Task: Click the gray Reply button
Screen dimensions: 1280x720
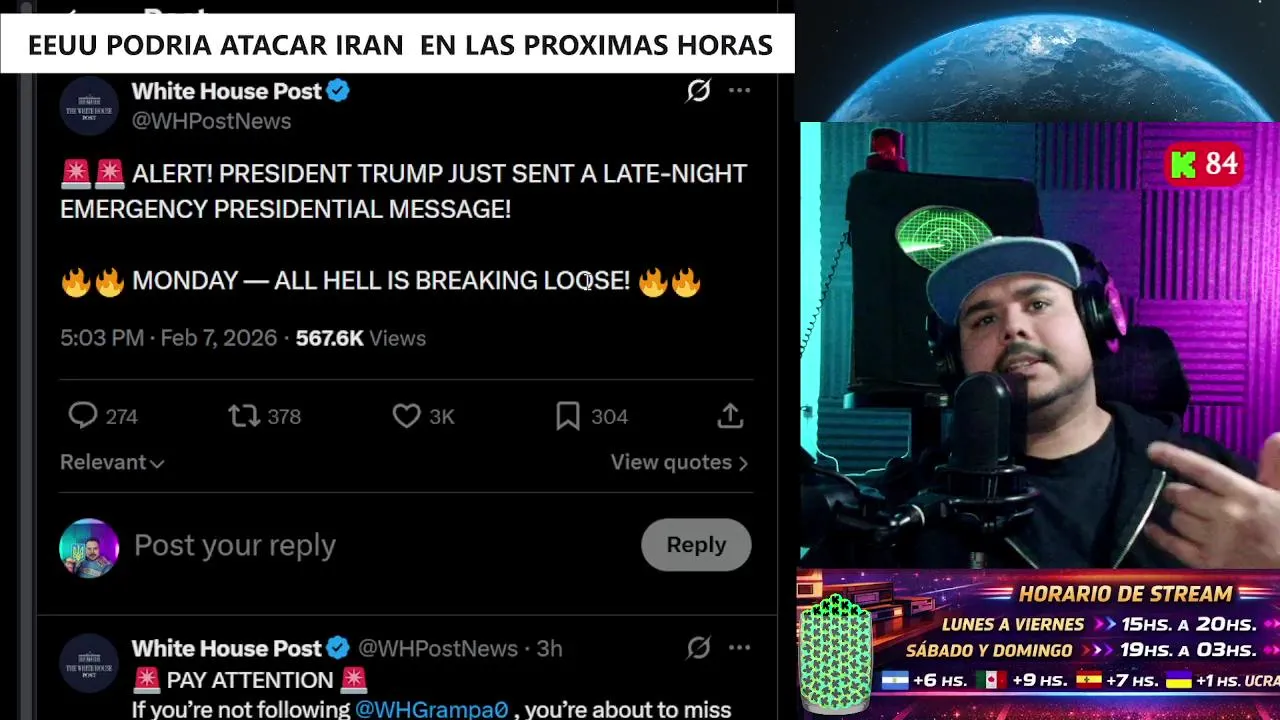Action: click(696, 545)
